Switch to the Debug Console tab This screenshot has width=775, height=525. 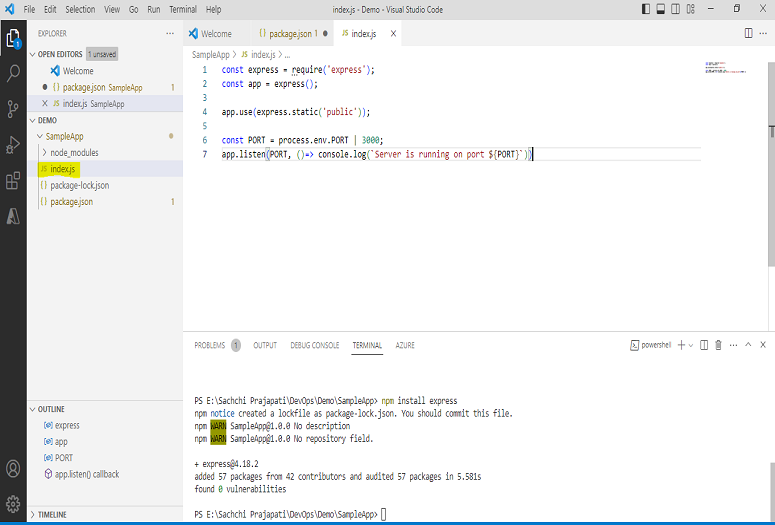[315, 345]
